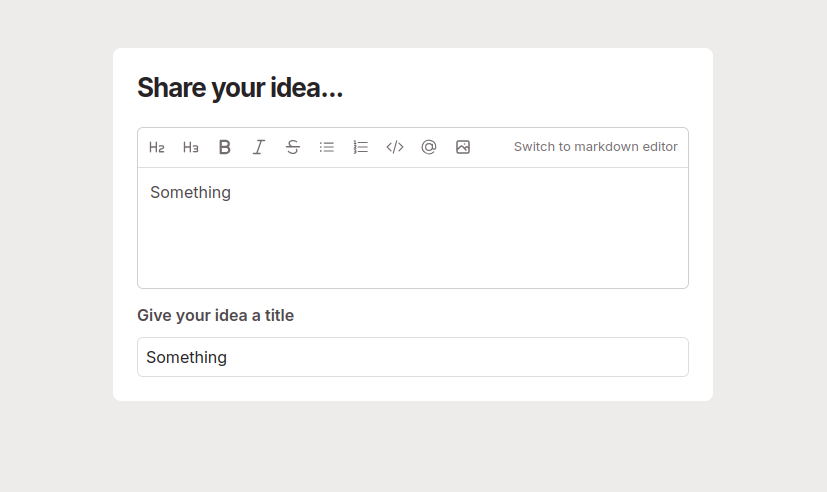This screenshot has height=492, width=827.
Task: Apply Heading 2 formatting
Action: click(157, 147)
